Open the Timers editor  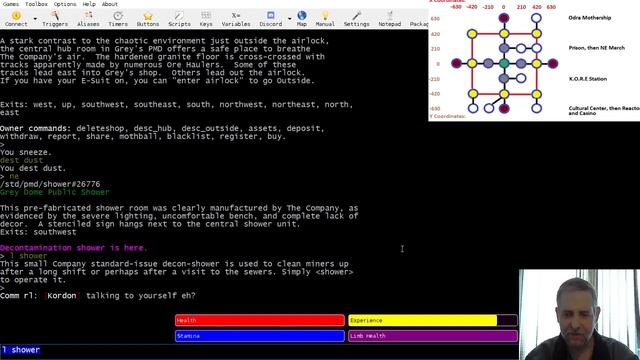click(x=118, y=19)
